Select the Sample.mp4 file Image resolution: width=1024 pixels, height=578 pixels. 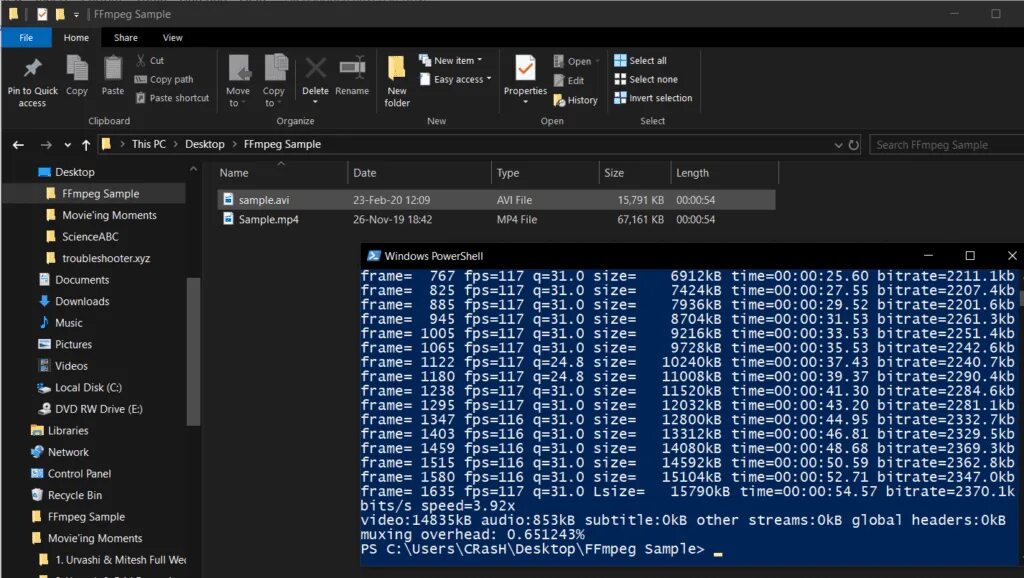point(496,219)
